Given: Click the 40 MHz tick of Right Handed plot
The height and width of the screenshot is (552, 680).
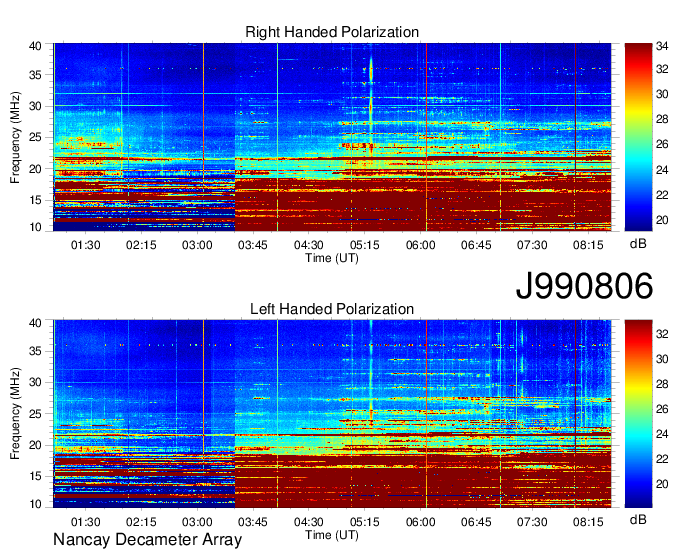Looking at the screenshot, I should (35, 46).
